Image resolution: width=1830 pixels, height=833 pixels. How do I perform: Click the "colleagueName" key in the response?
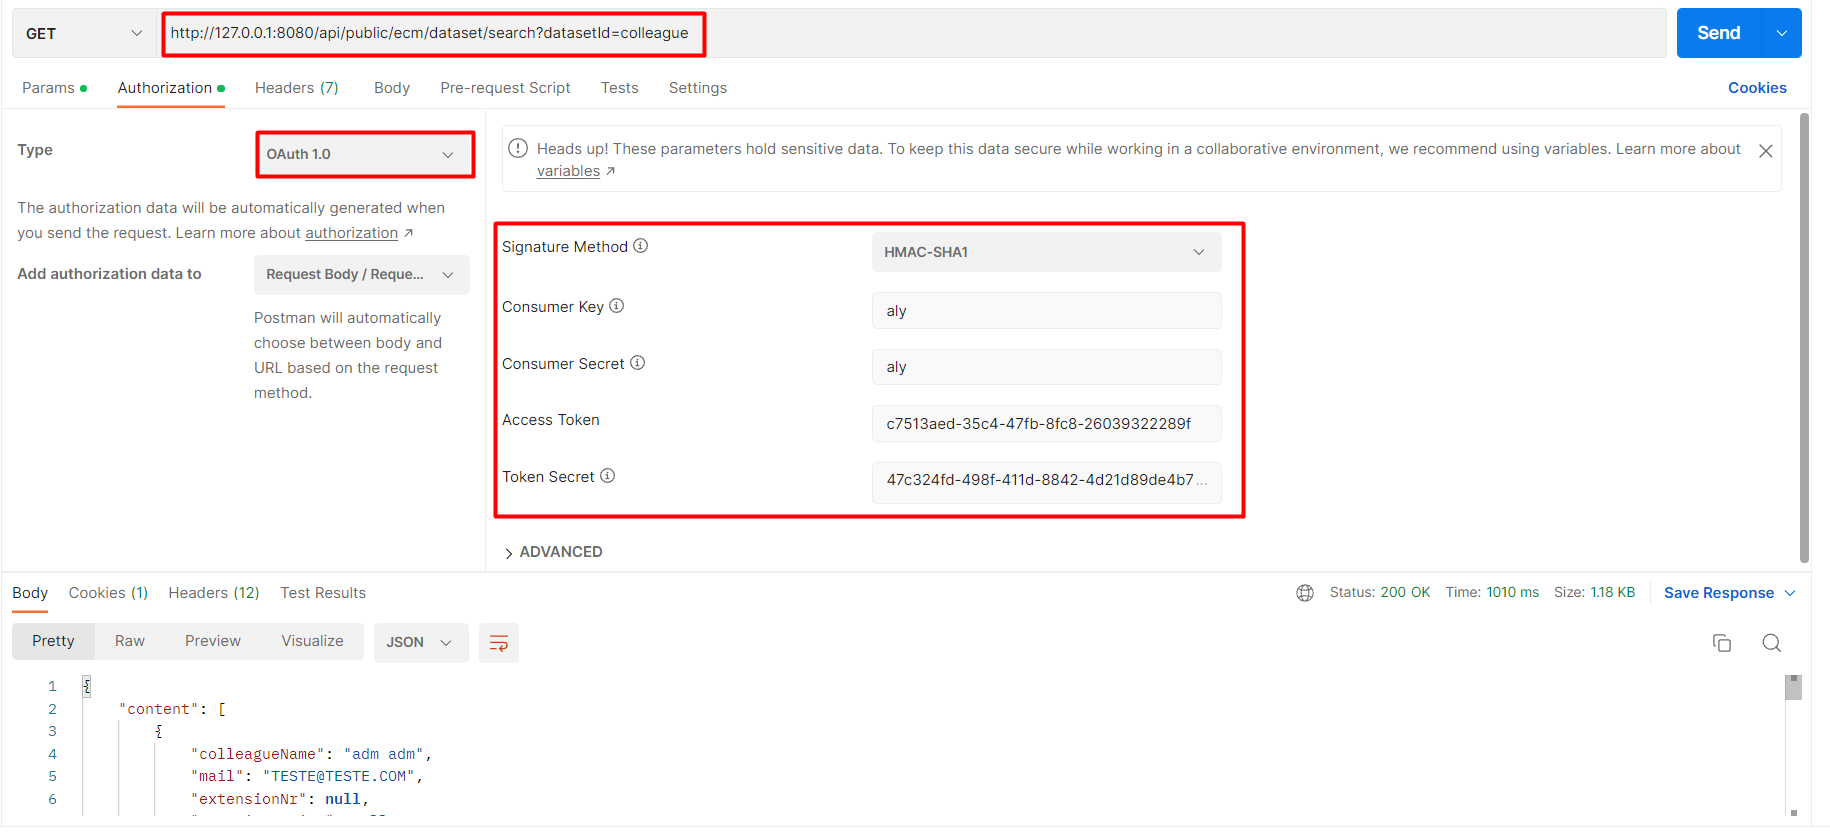point(258,754)
